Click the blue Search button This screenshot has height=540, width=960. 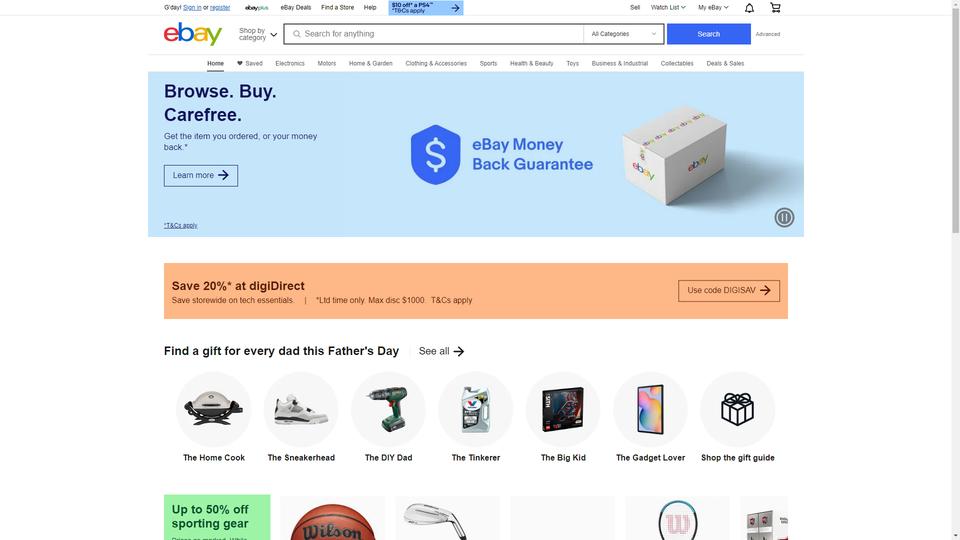[708, 34]
